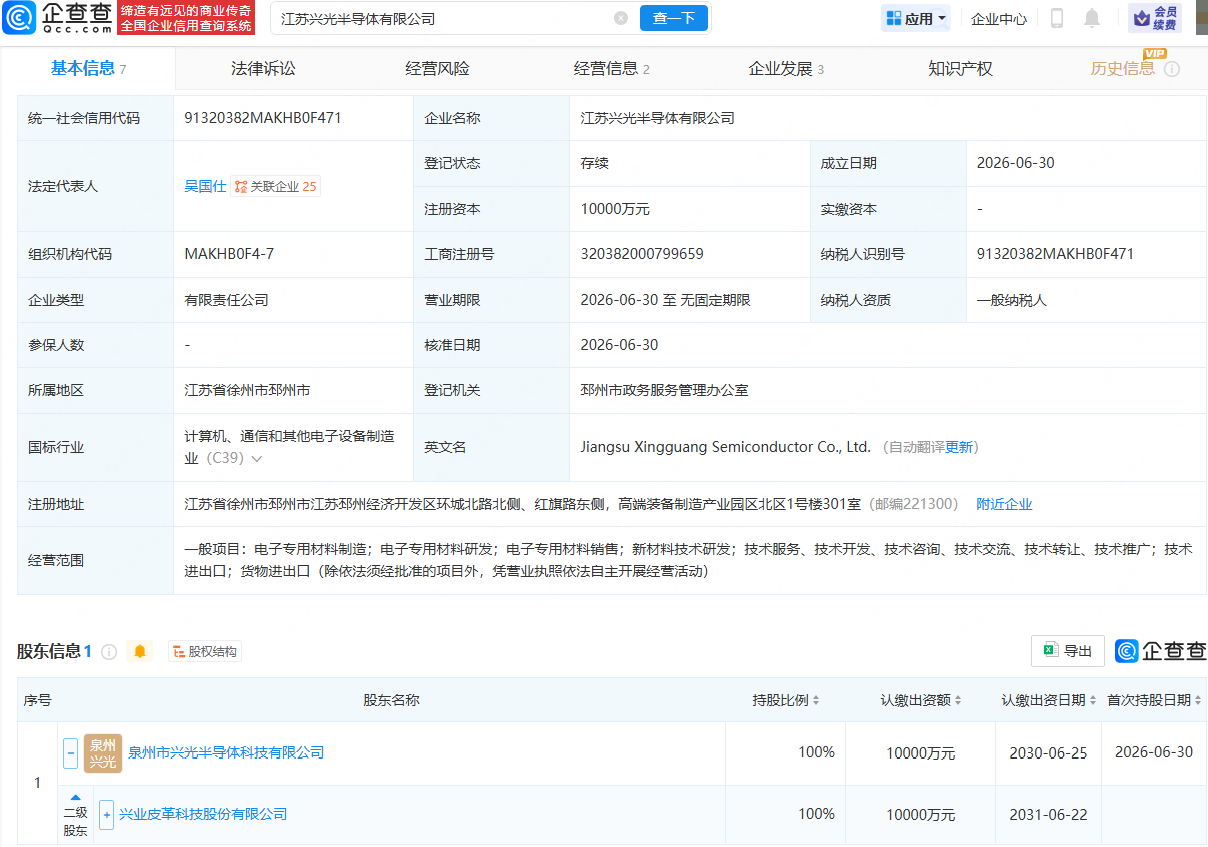Collapse the 二级股东 arrow
The height and width of the screenshot is (847, 1208).
point(76,798)
